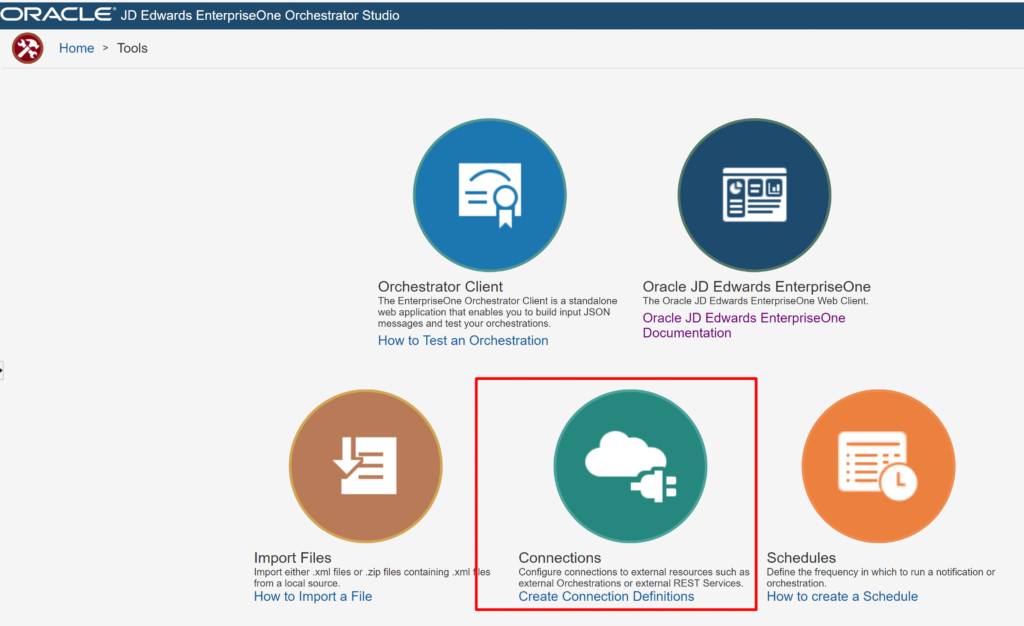
Task: Click the Tools breadcrumb text
Action: pos(132,48)
